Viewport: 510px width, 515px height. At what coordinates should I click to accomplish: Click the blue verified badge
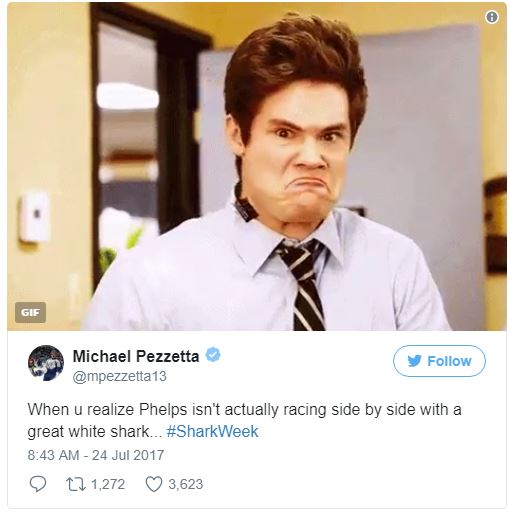pos(213,354)
